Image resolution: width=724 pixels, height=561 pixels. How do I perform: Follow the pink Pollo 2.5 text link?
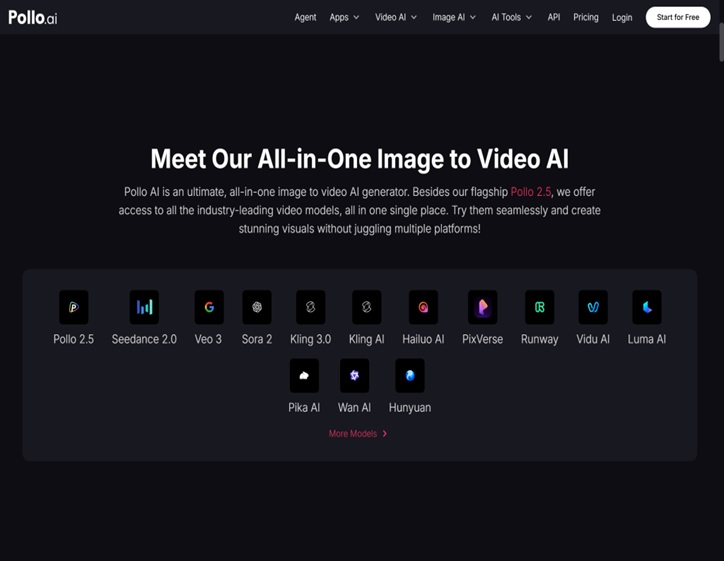(x=531, y=192)
